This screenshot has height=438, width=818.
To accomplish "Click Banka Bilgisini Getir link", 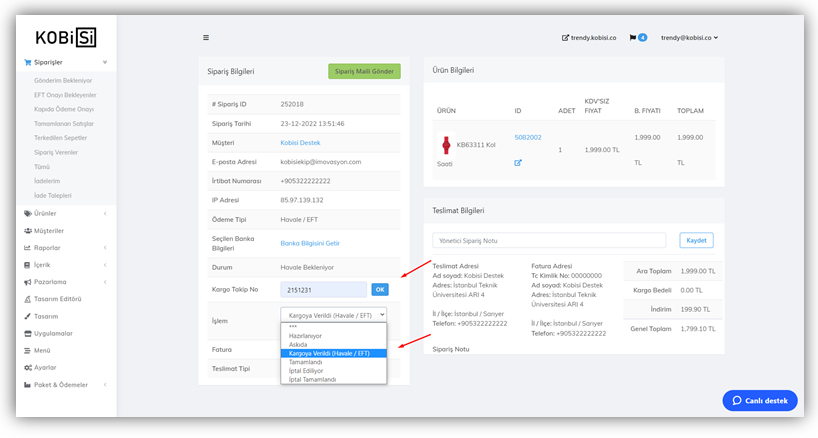I will pos(310,244).
